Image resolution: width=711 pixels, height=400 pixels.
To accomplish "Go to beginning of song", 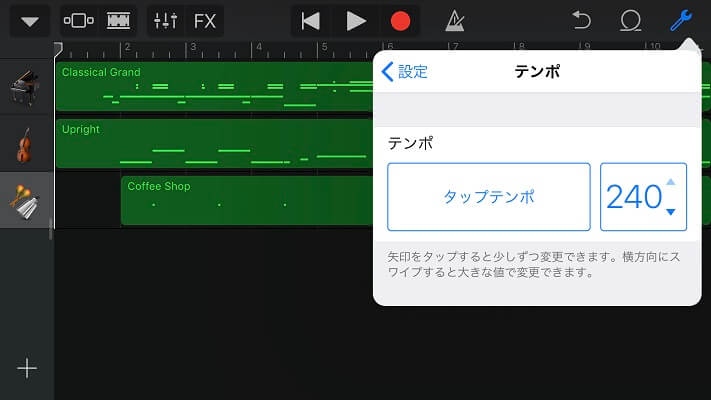I will point(311,21).
